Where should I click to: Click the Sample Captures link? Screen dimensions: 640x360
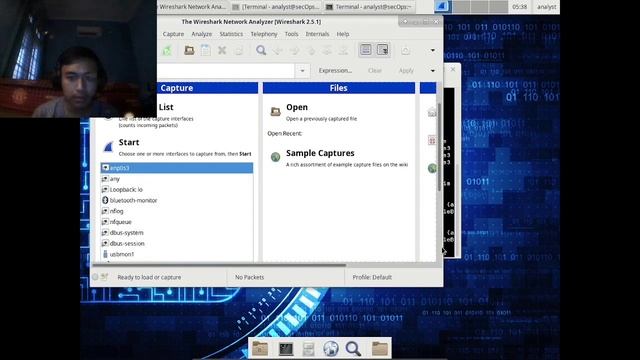coord(320,153)
